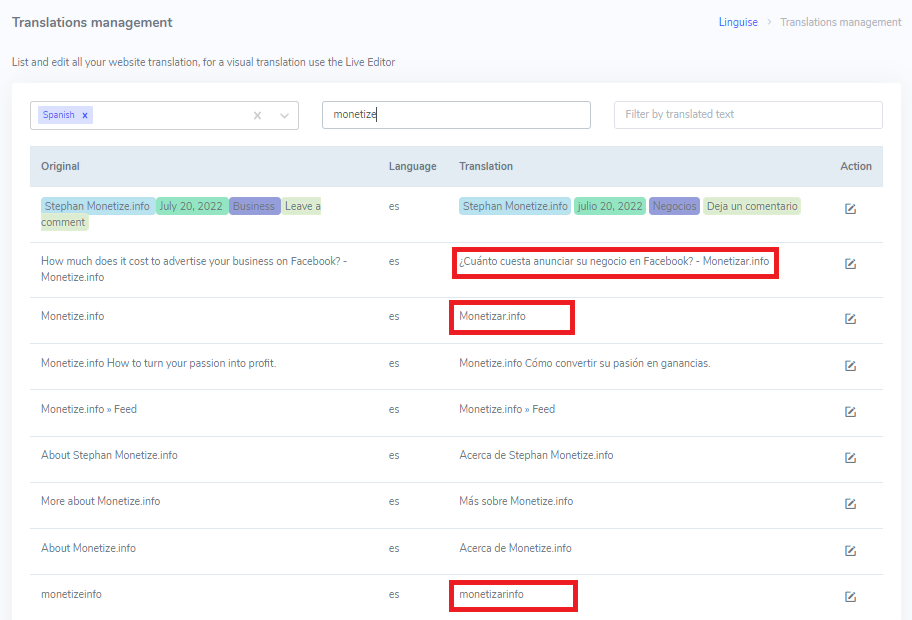Edit the Monetize.info » Feed row
The image size is (912, 620).
(850, 412)
